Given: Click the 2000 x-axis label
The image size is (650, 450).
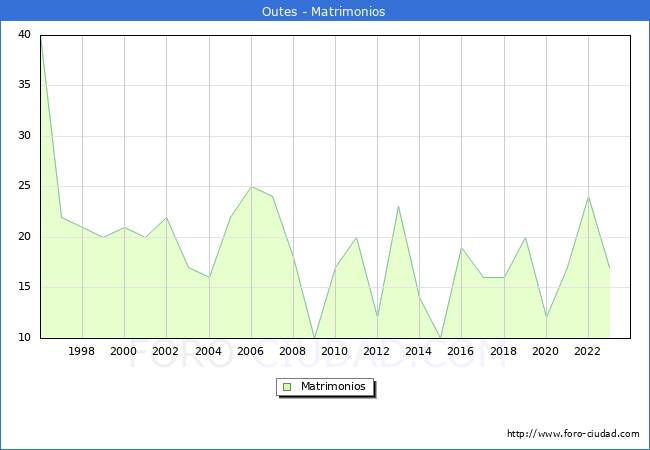Looking at the screenshot, I should tap(124, 352).
